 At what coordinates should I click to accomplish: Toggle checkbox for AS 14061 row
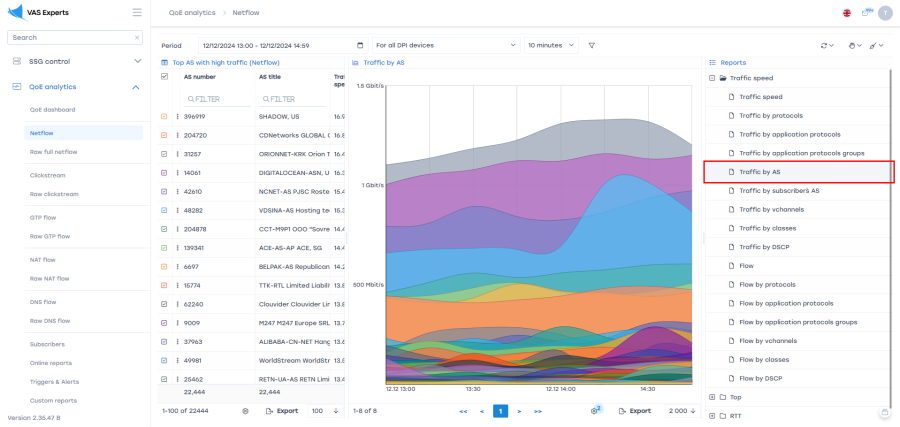click(x=165, y=172)
